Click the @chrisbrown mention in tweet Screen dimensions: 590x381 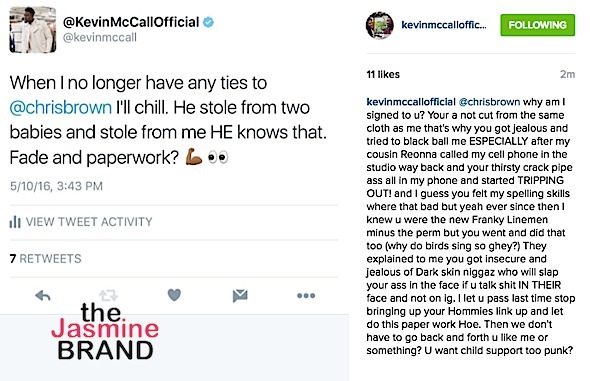click(61, 108)
